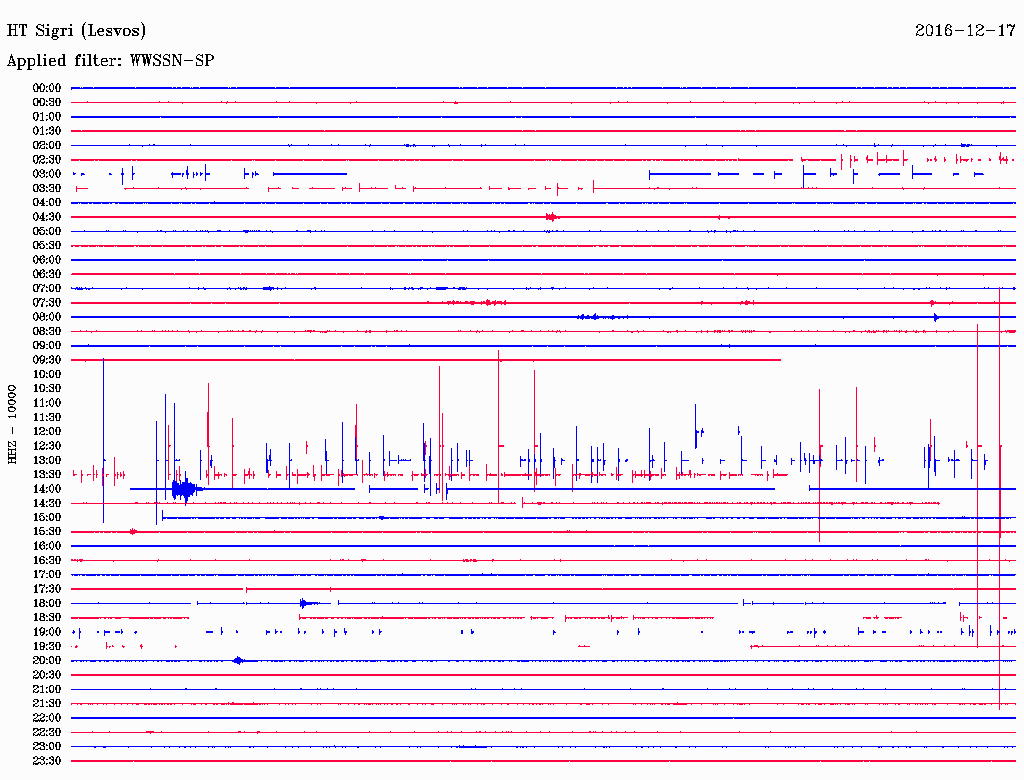This screenshot has width=1024, height=780.
Task: Click the '02:30' time label
Action: point(47,159)
